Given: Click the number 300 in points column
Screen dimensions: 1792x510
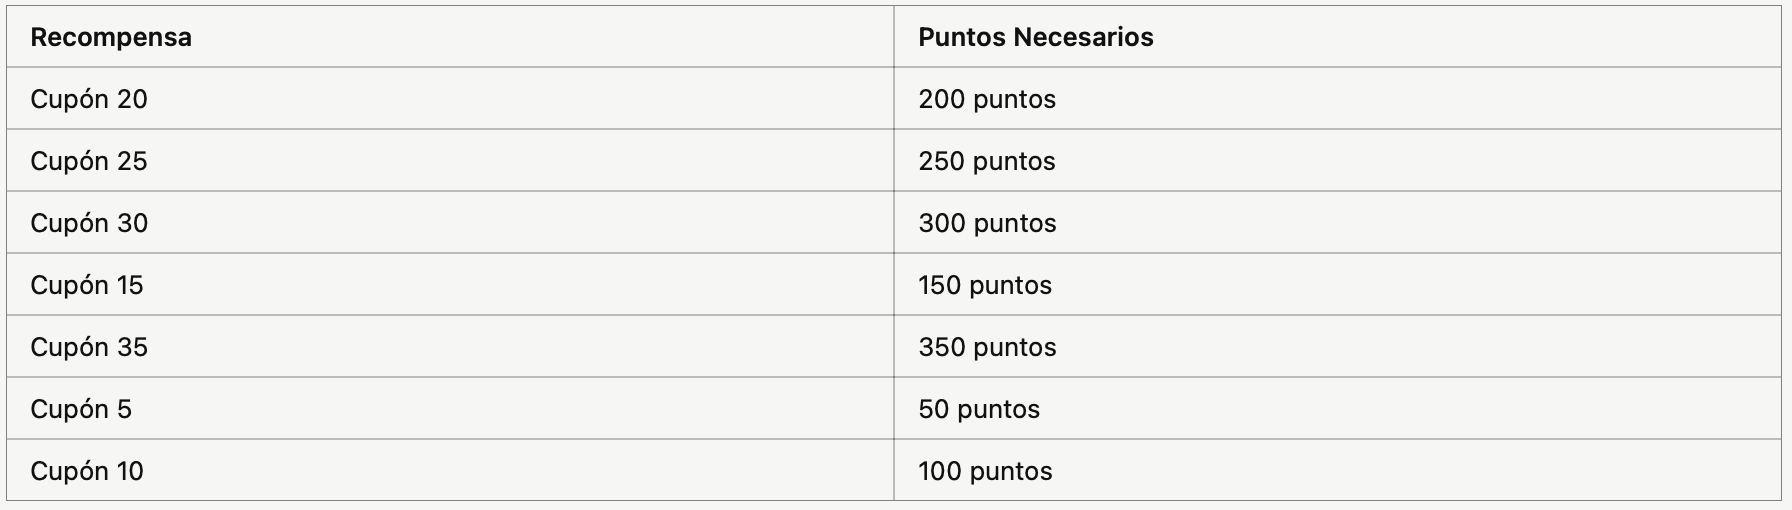Looking at the screenshot, I should (x=942, y=223).
